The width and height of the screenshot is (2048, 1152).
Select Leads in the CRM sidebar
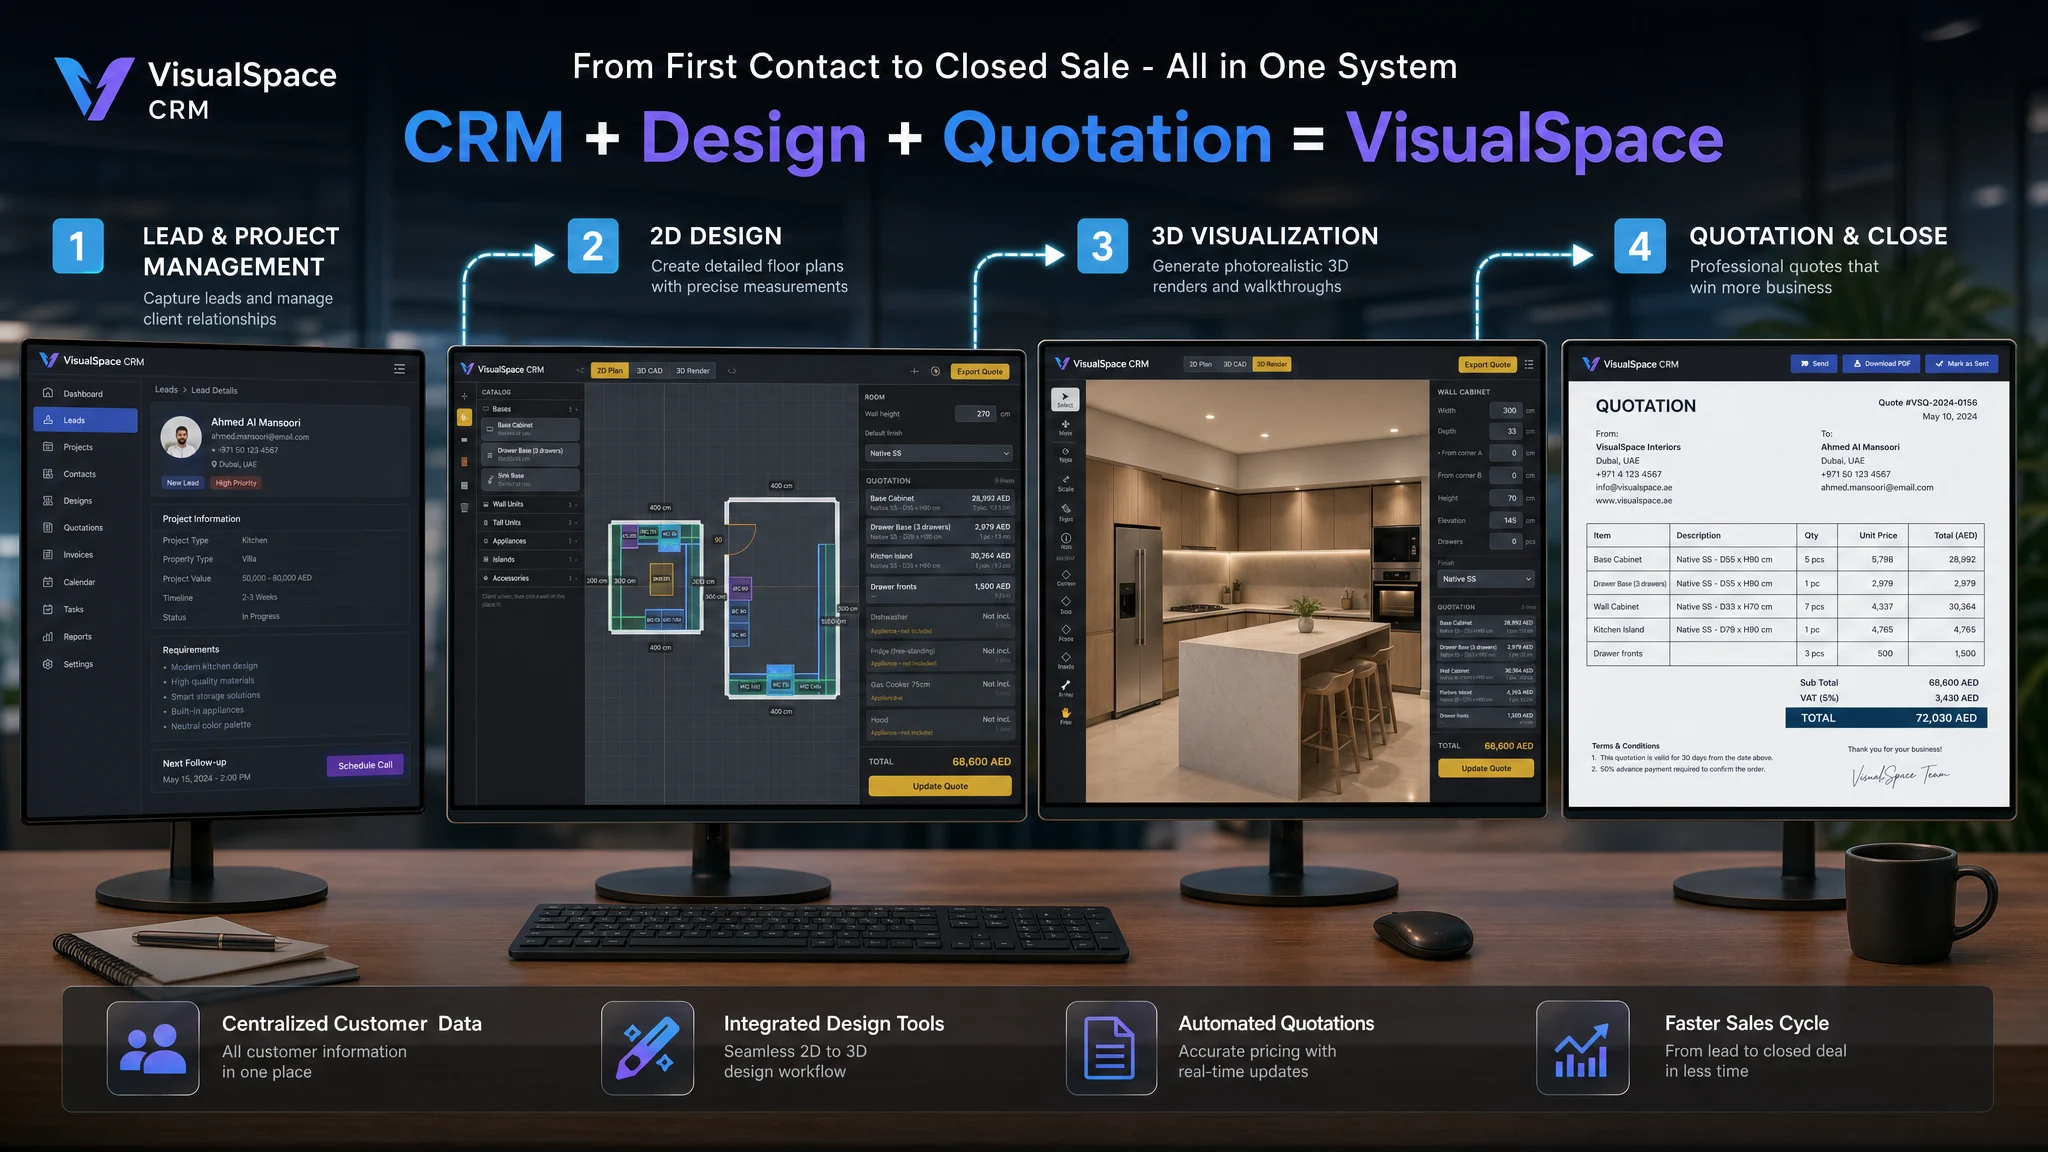point(85,420)
